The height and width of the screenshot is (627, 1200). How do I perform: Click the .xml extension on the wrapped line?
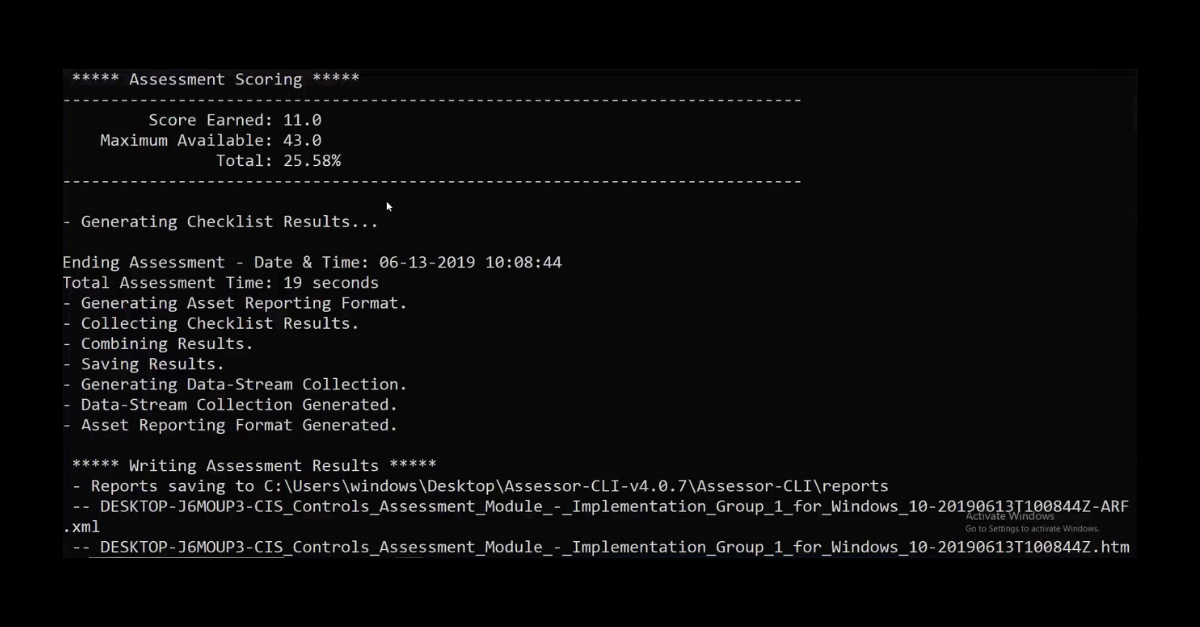[81, 527]
